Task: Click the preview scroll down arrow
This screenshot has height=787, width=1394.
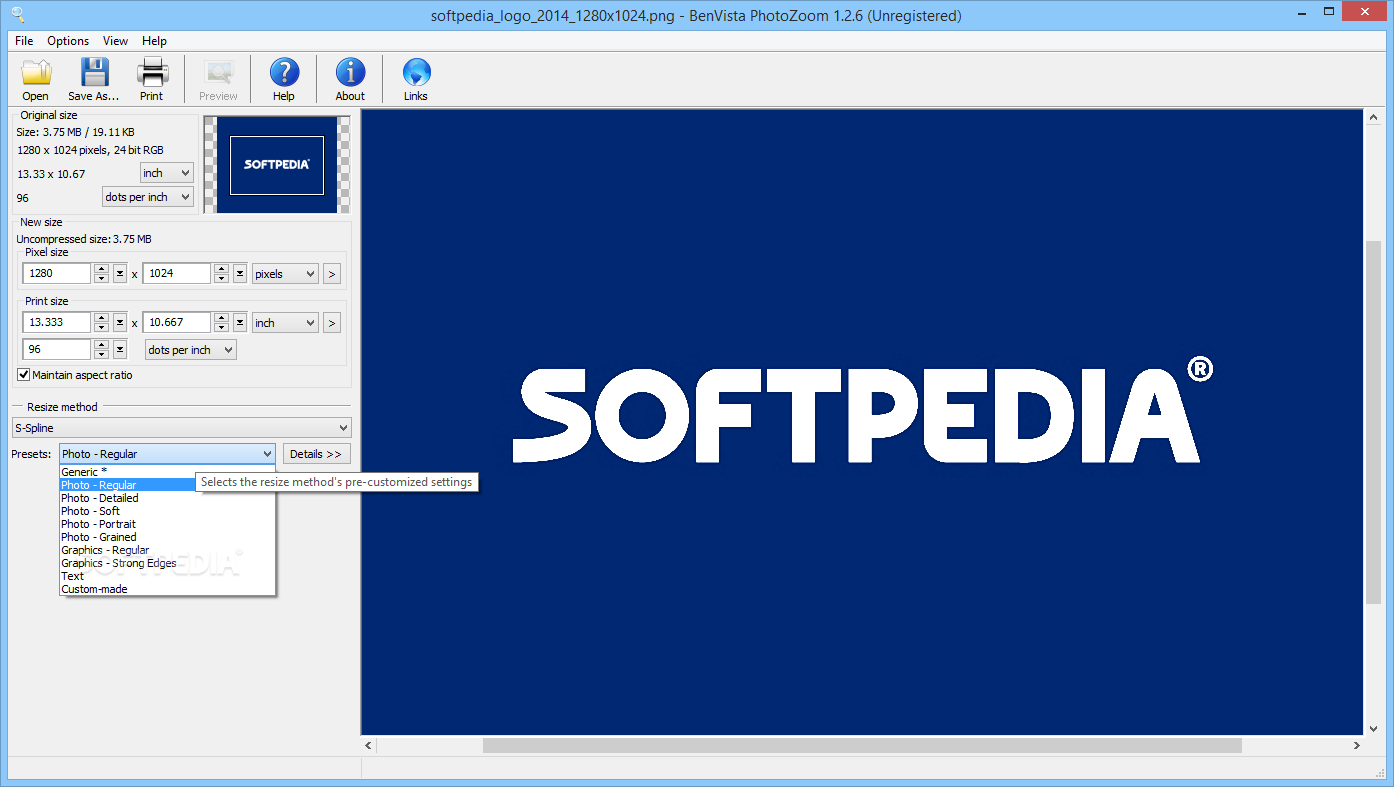Action: tap(1373, 728)
